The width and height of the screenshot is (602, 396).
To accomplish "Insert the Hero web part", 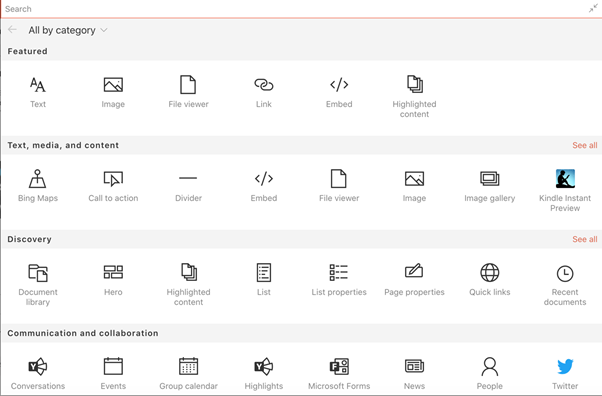I will [x=113, y=280].
